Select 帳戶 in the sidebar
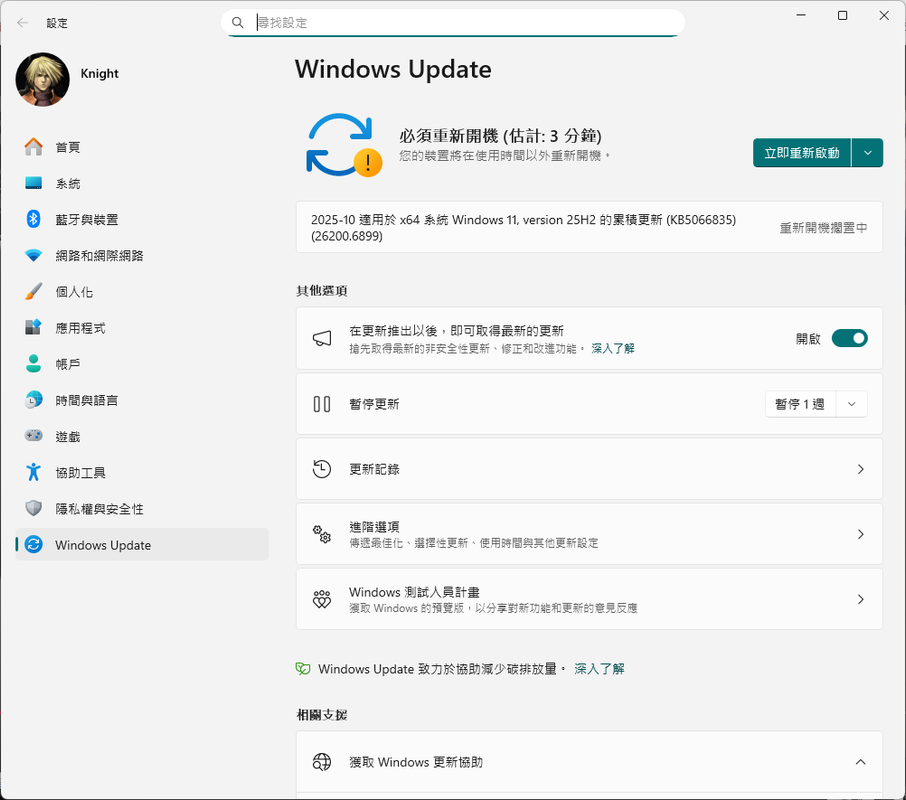The image size is (906, 800). tap(142, 364)
